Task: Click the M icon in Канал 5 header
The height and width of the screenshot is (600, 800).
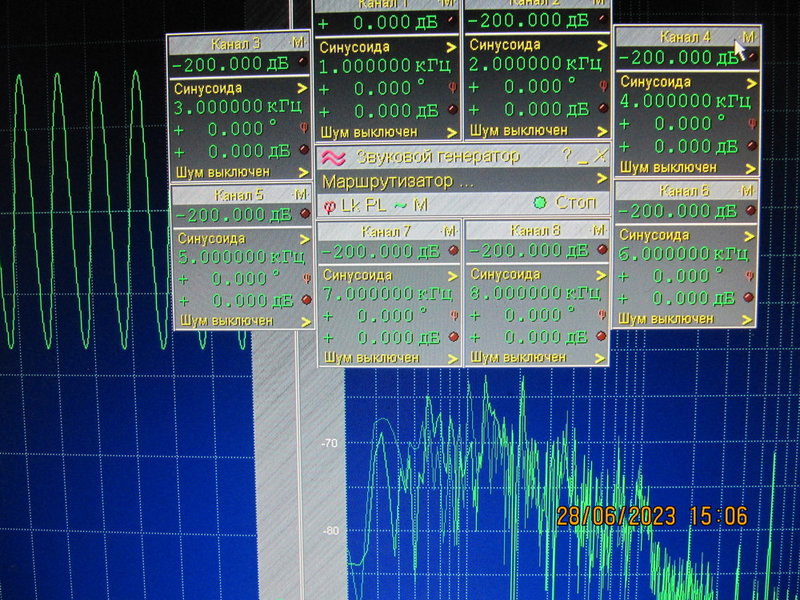Action: click(301, 194)
